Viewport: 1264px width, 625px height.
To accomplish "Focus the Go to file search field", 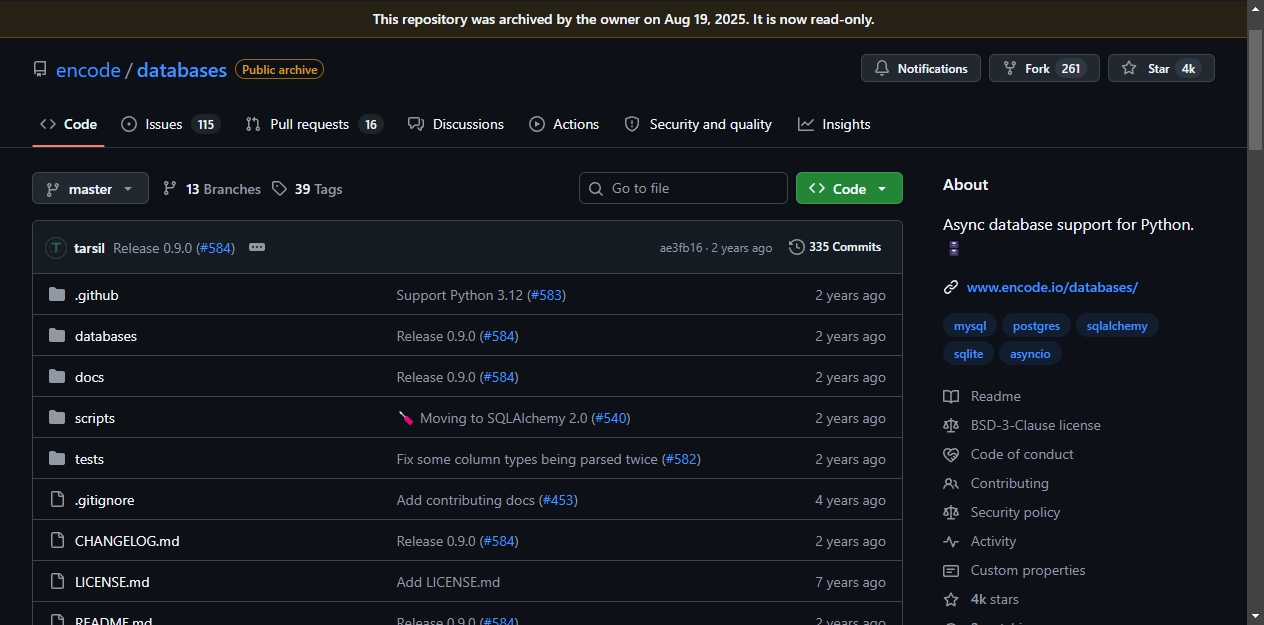I will coord(683,188).
